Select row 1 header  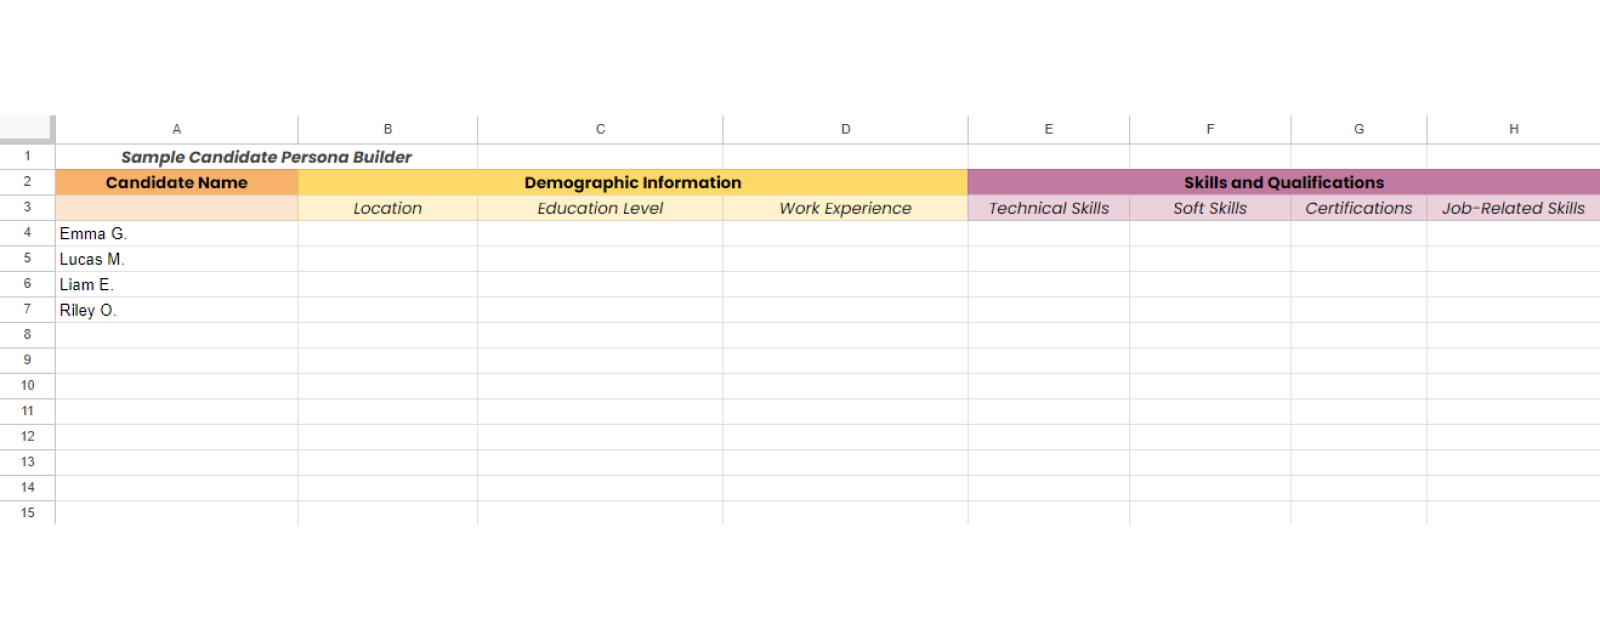point(27,156)
